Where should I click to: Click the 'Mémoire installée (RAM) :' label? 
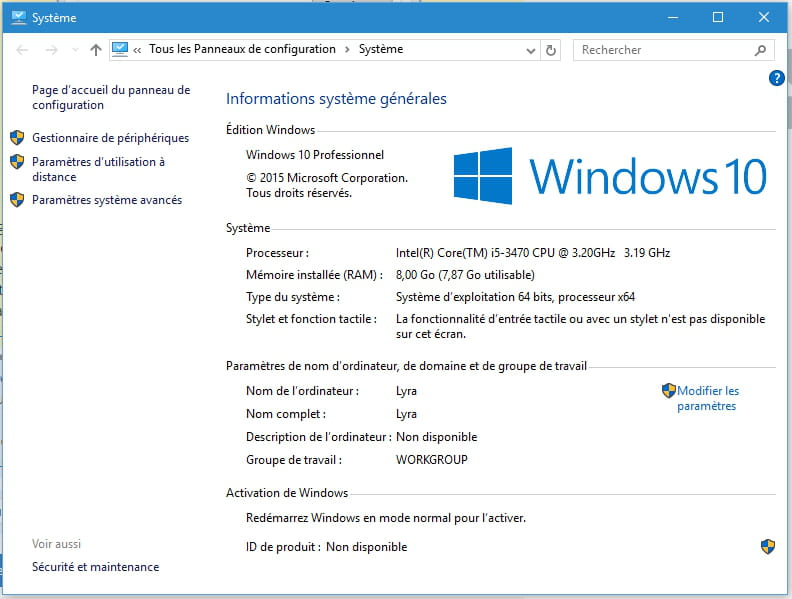pos(314,275)
